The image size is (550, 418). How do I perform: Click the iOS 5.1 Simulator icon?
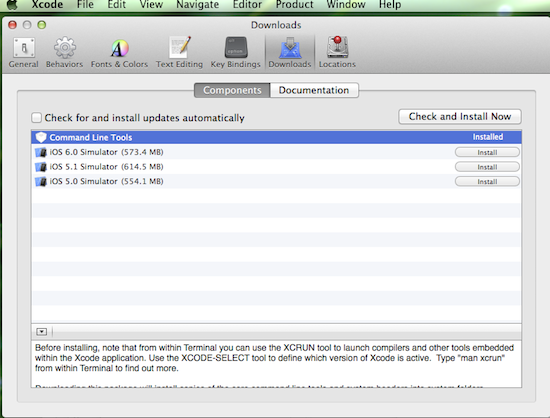click(x=41, y=167)
